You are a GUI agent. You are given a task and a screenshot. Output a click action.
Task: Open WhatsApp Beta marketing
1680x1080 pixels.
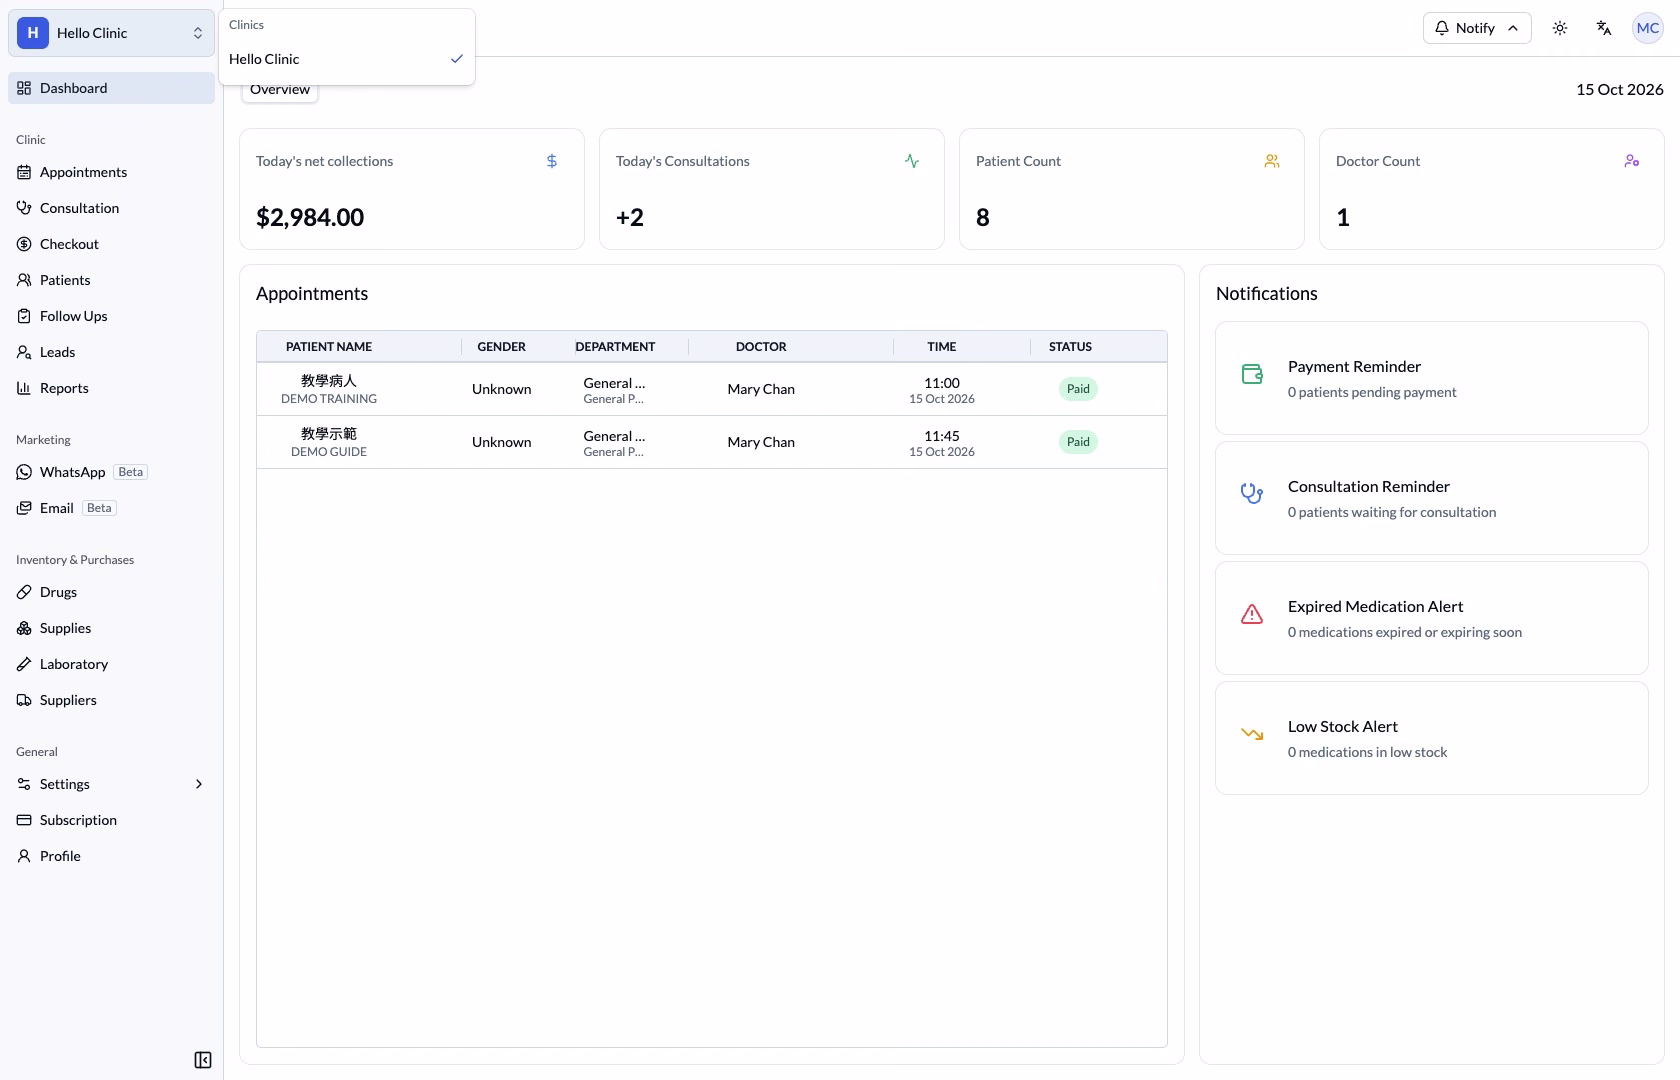pos(111,472)
